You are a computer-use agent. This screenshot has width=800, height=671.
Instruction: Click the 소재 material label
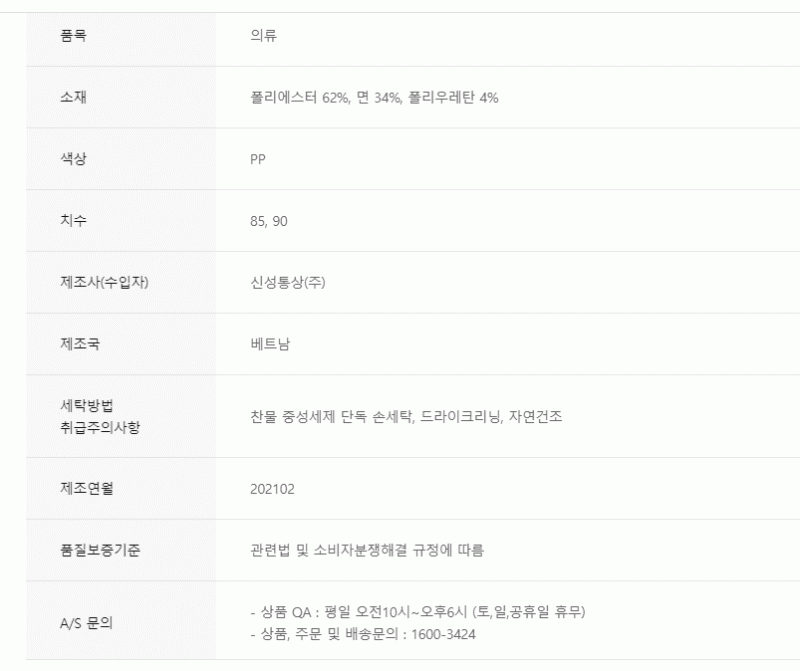click(73, 97)
